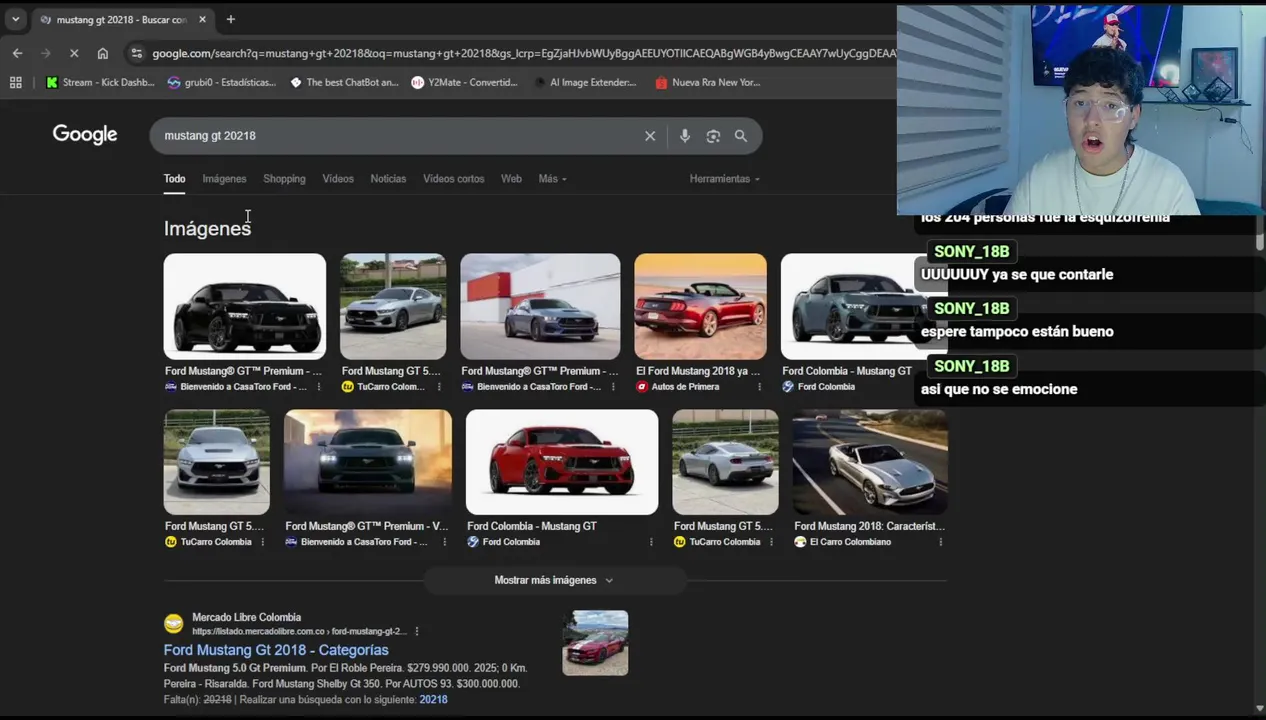Open more options for first CasaToro image
This screenshot has height=720, width=1266.
point(319,387)
